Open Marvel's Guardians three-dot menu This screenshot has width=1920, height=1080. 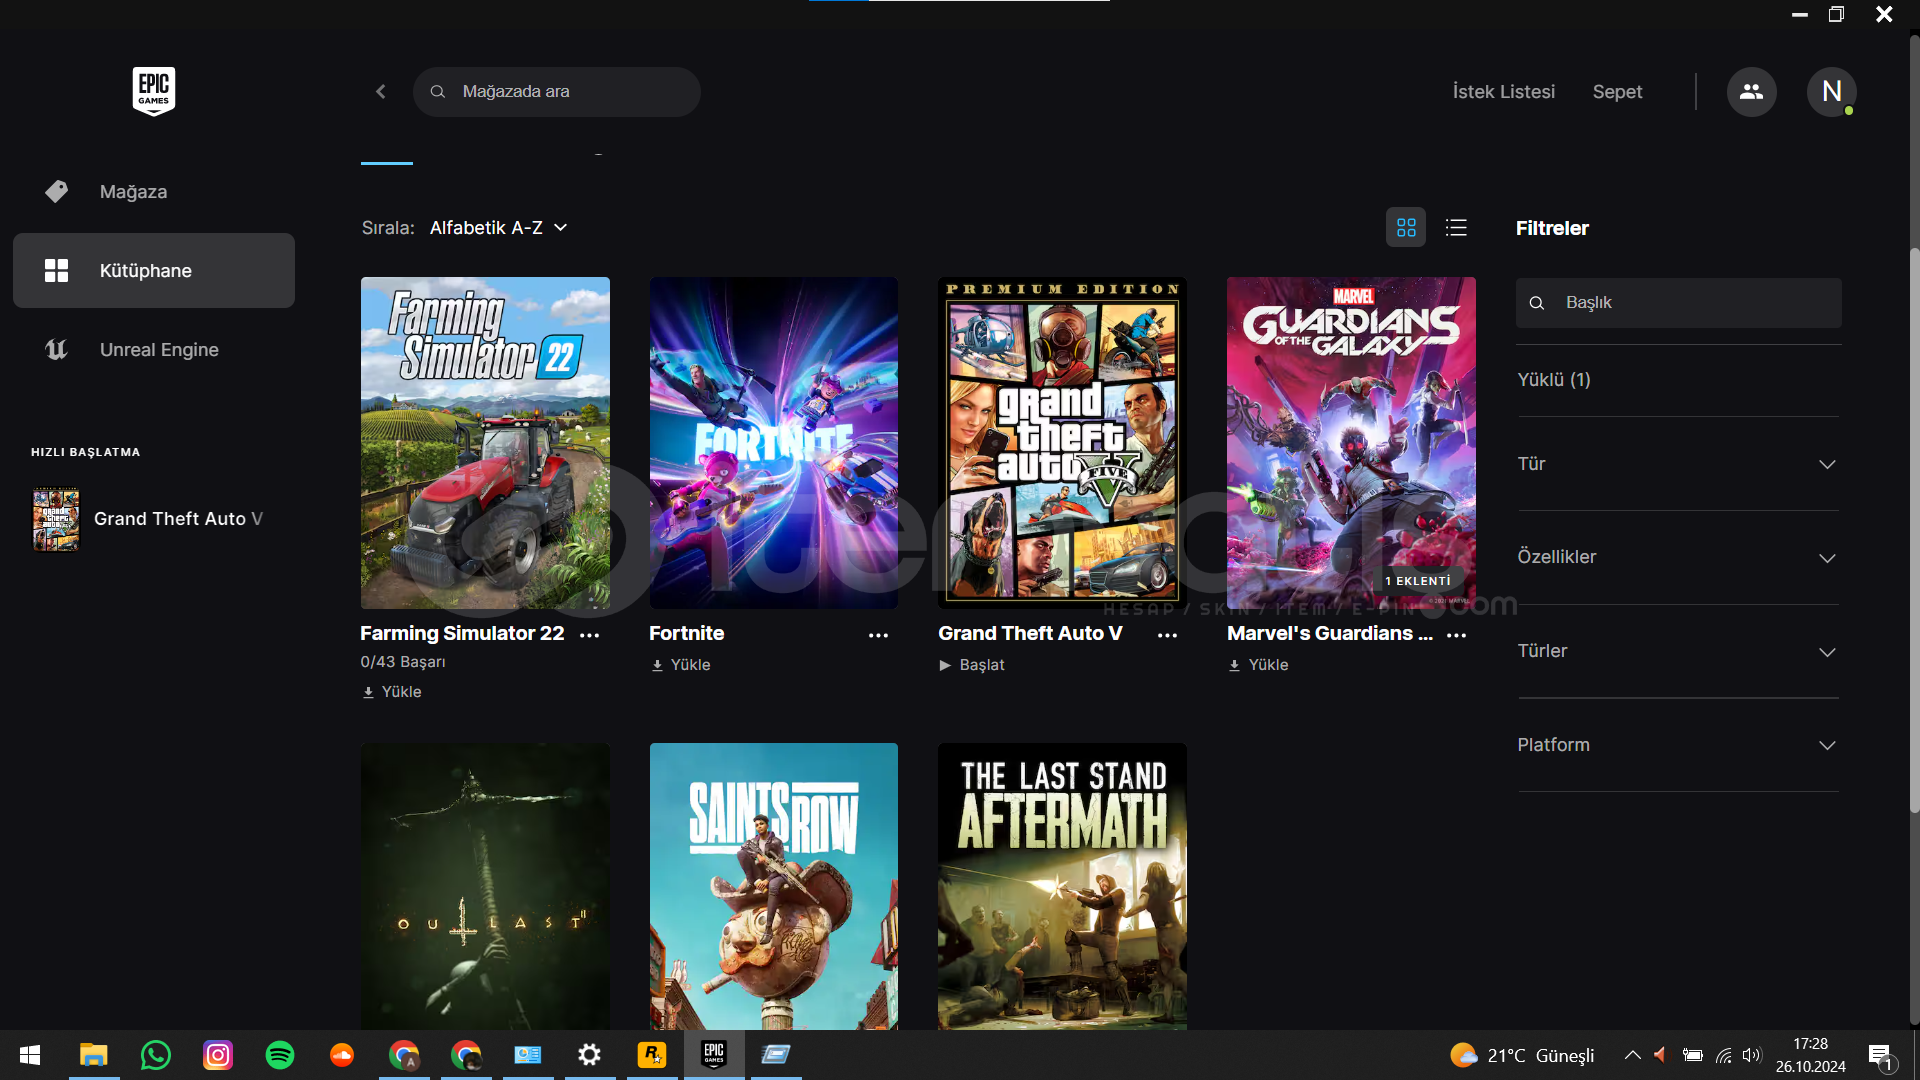coord(1456,635)
